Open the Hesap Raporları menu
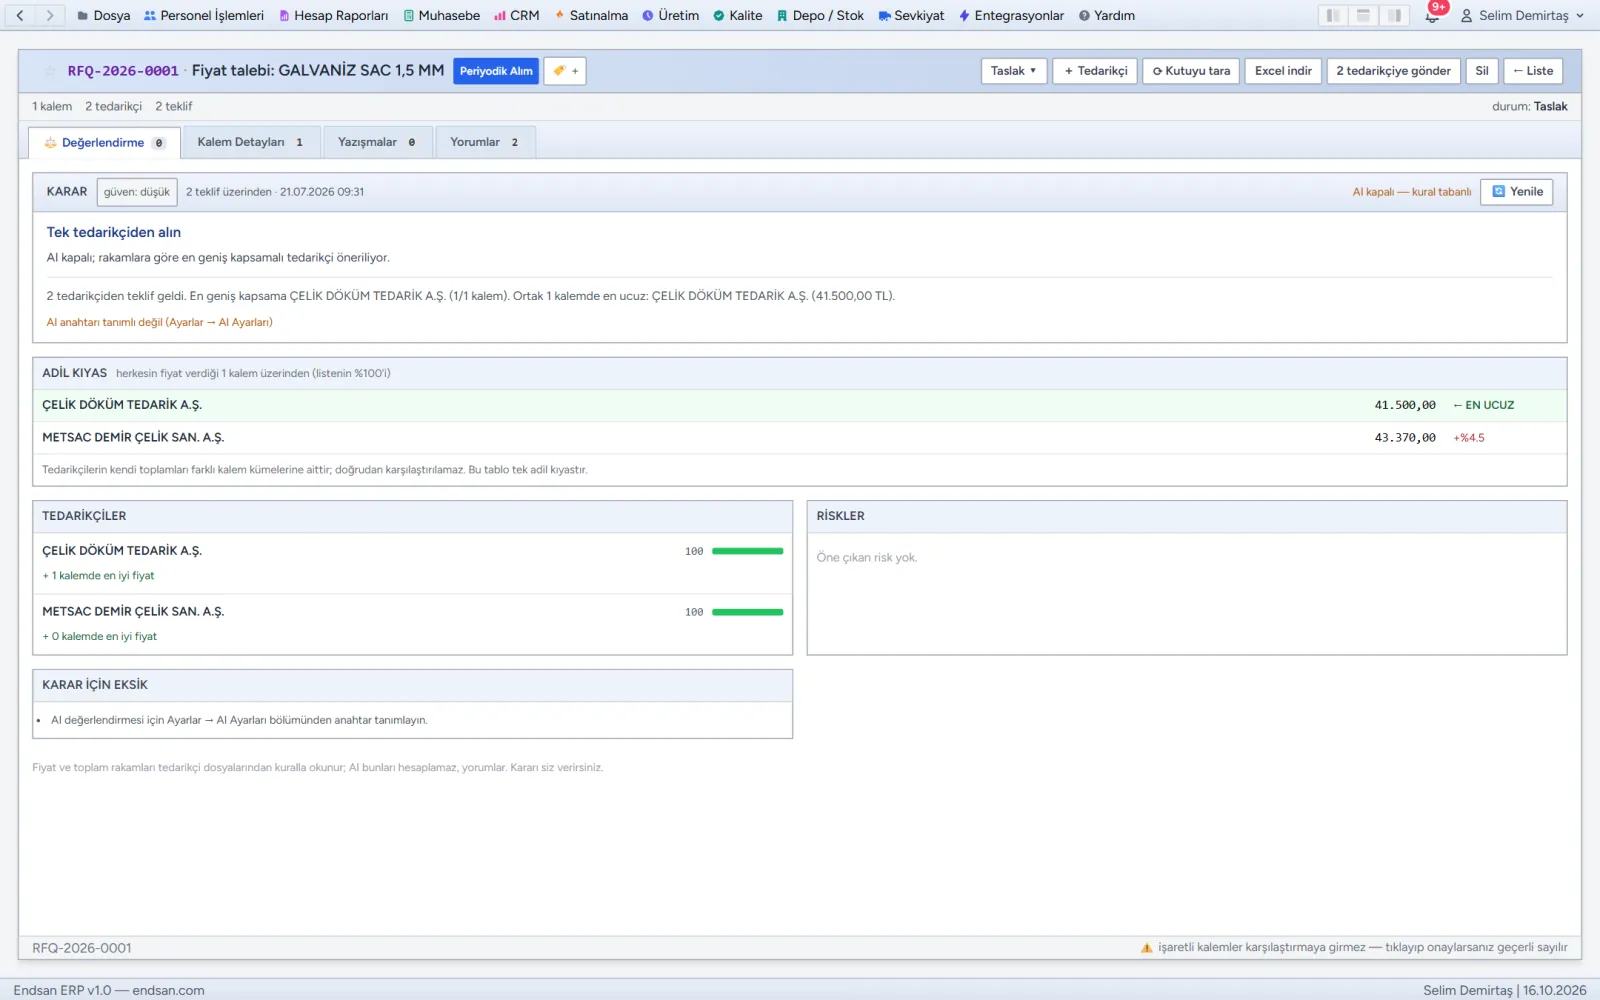The image size is (1600, 1000). click(333, 15)
